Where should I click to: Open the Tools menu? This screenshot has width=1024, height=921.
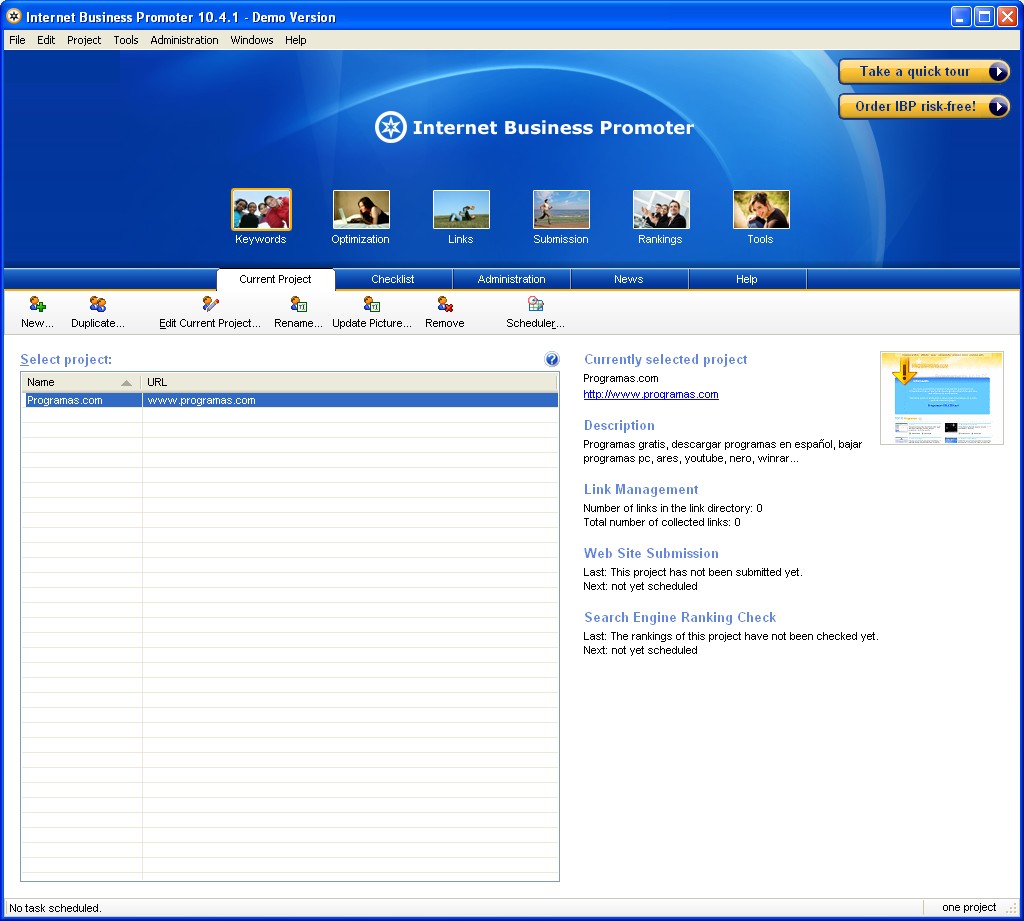click(x=125, y=40)
